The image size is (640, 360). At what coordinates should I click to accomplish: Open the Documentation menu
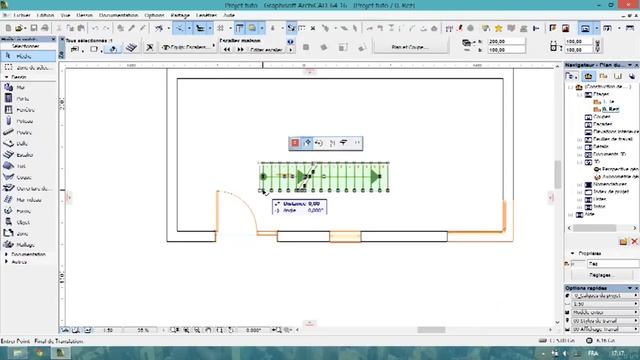tap(118, 15)
